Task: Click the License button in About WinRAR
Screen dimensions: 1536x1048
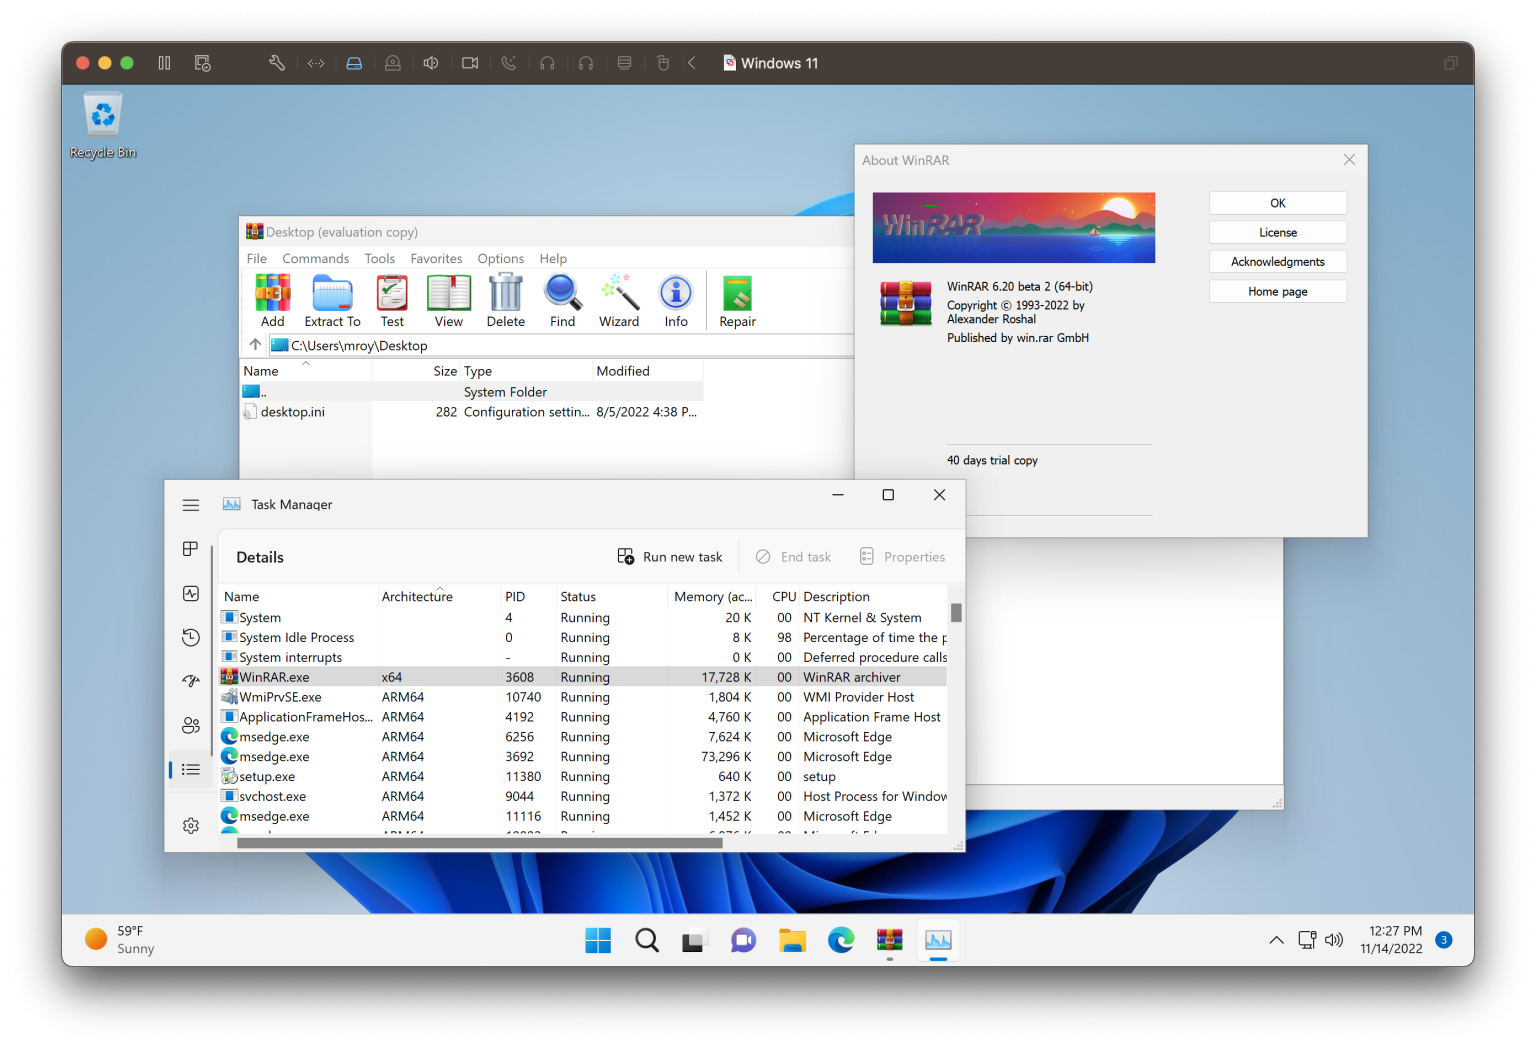Action: coord(1277,231)
